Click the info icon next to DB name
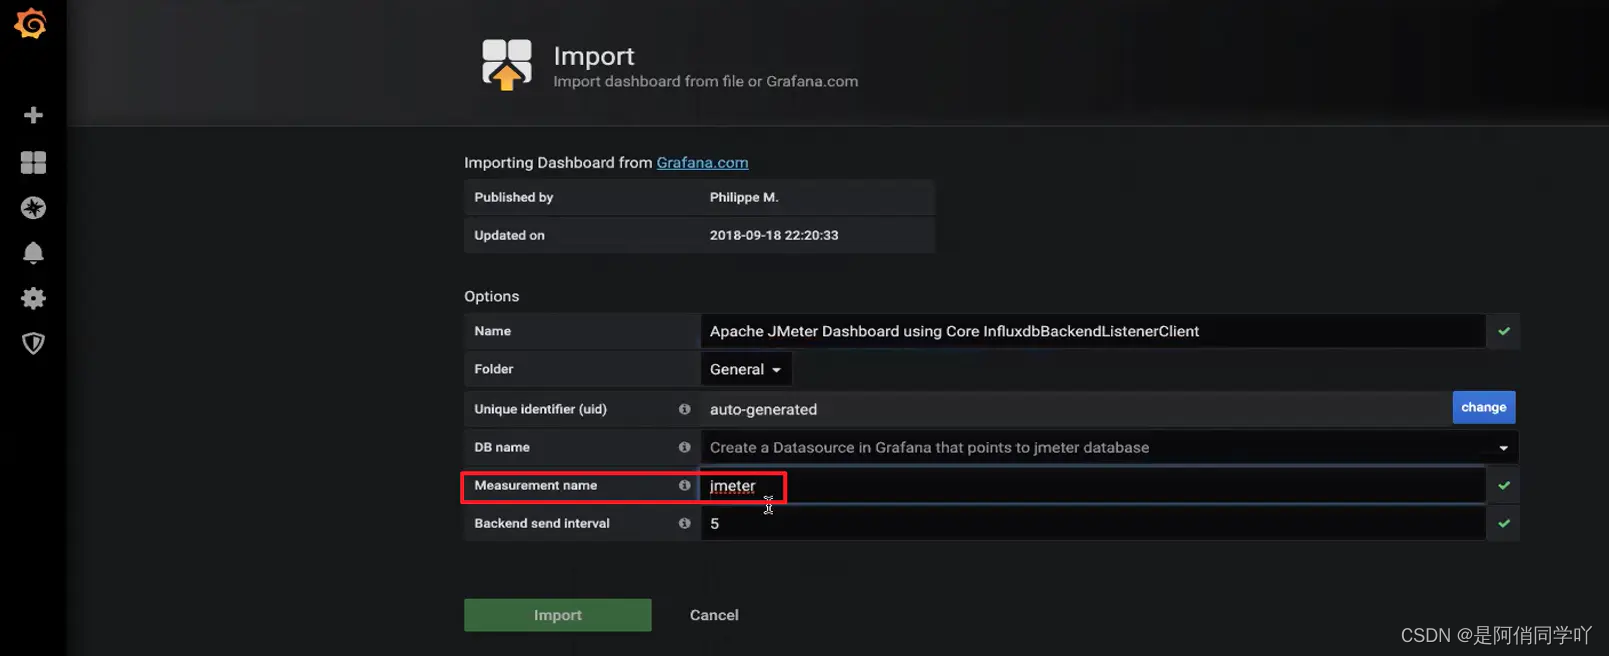This screenshot has height=656, width=1609. [685, 447]
